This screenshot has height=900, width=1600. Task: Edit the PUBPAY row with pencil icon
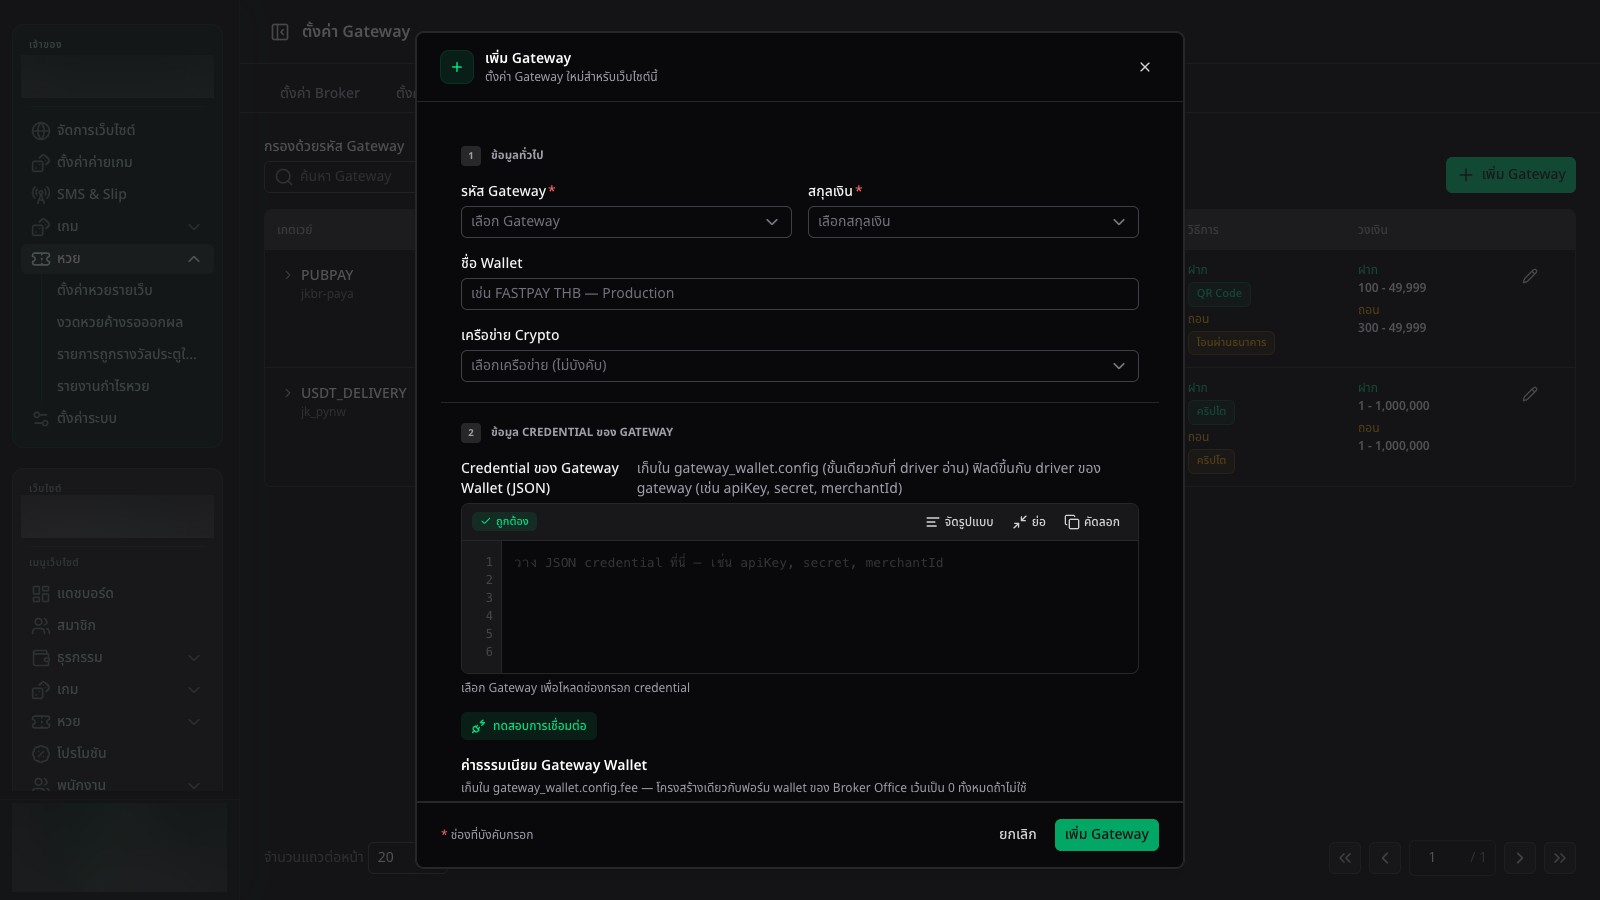coord(1530,276)
